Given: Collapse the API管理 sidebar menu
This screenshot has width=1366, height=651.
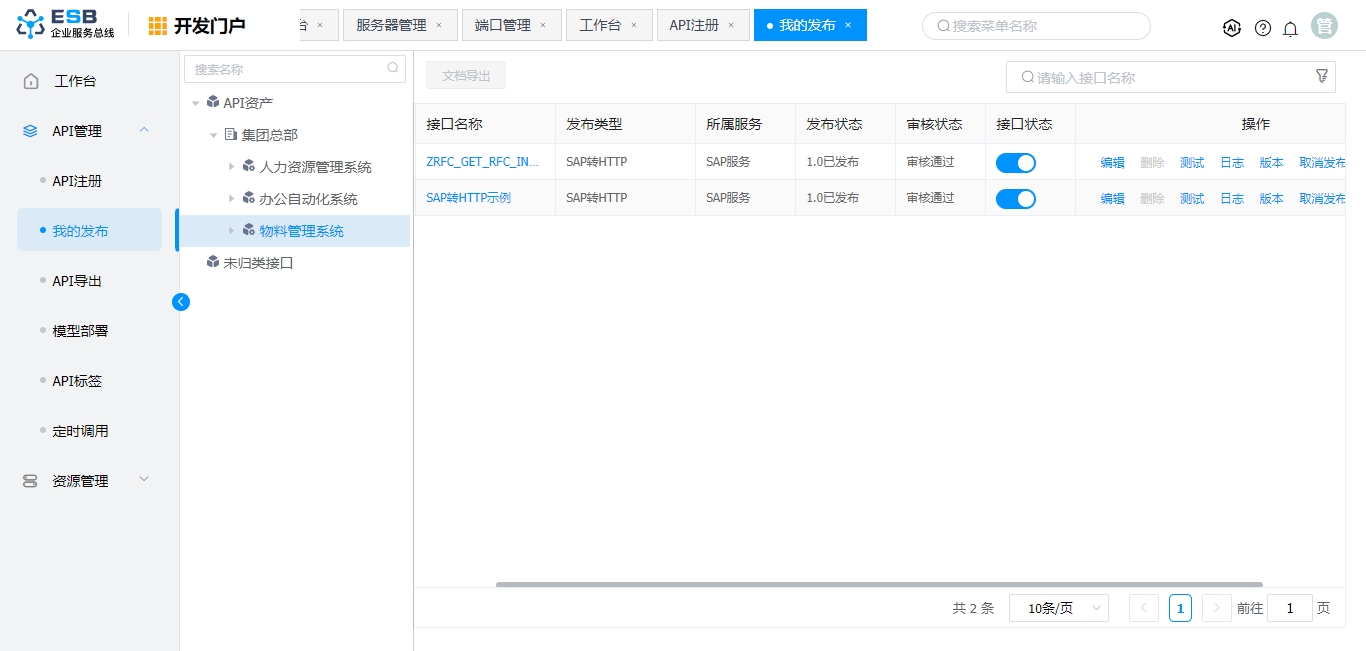Looking at the screenshot, I should point(144,130).
